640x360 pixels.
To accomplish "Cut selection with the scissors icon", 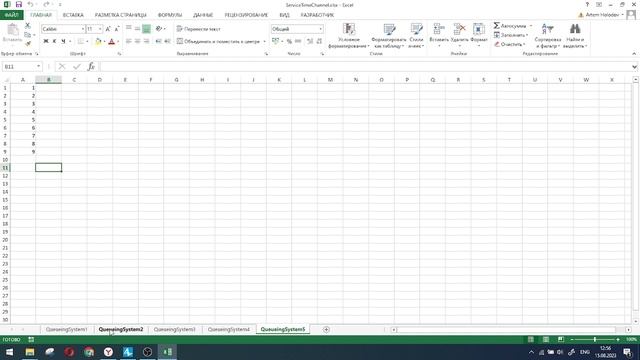I will [x=28, y=26].
